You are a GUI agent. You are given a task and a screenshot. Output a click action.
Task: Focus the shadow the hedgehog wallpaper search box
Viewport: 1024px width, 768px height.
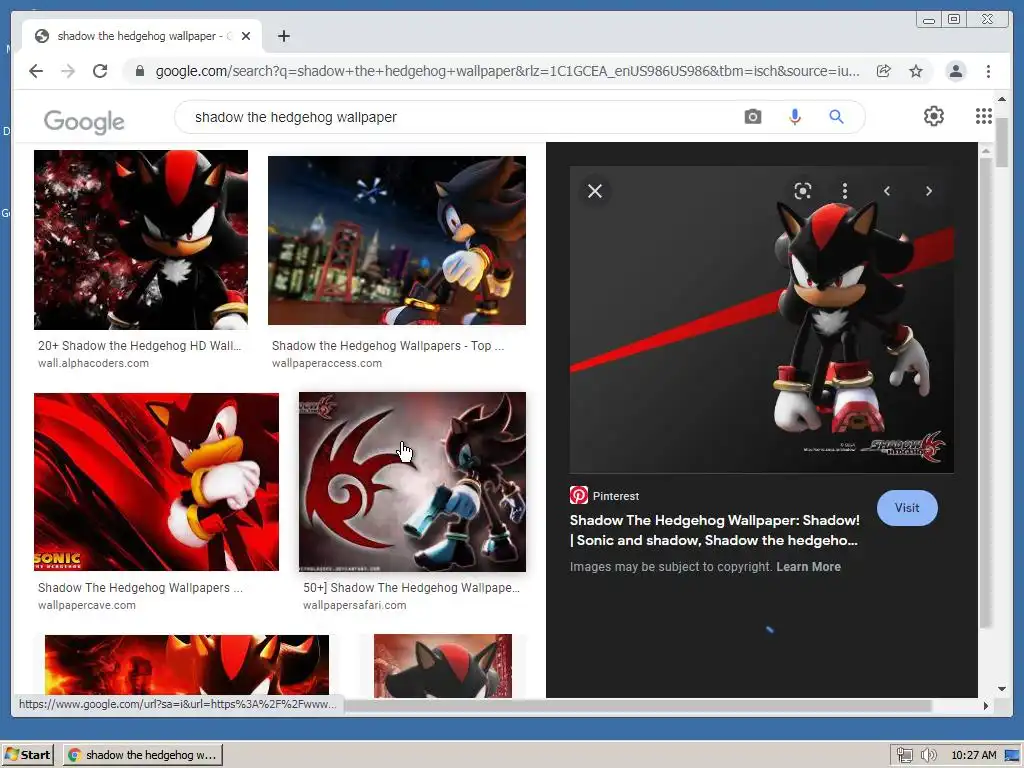[x=457, y=117]
